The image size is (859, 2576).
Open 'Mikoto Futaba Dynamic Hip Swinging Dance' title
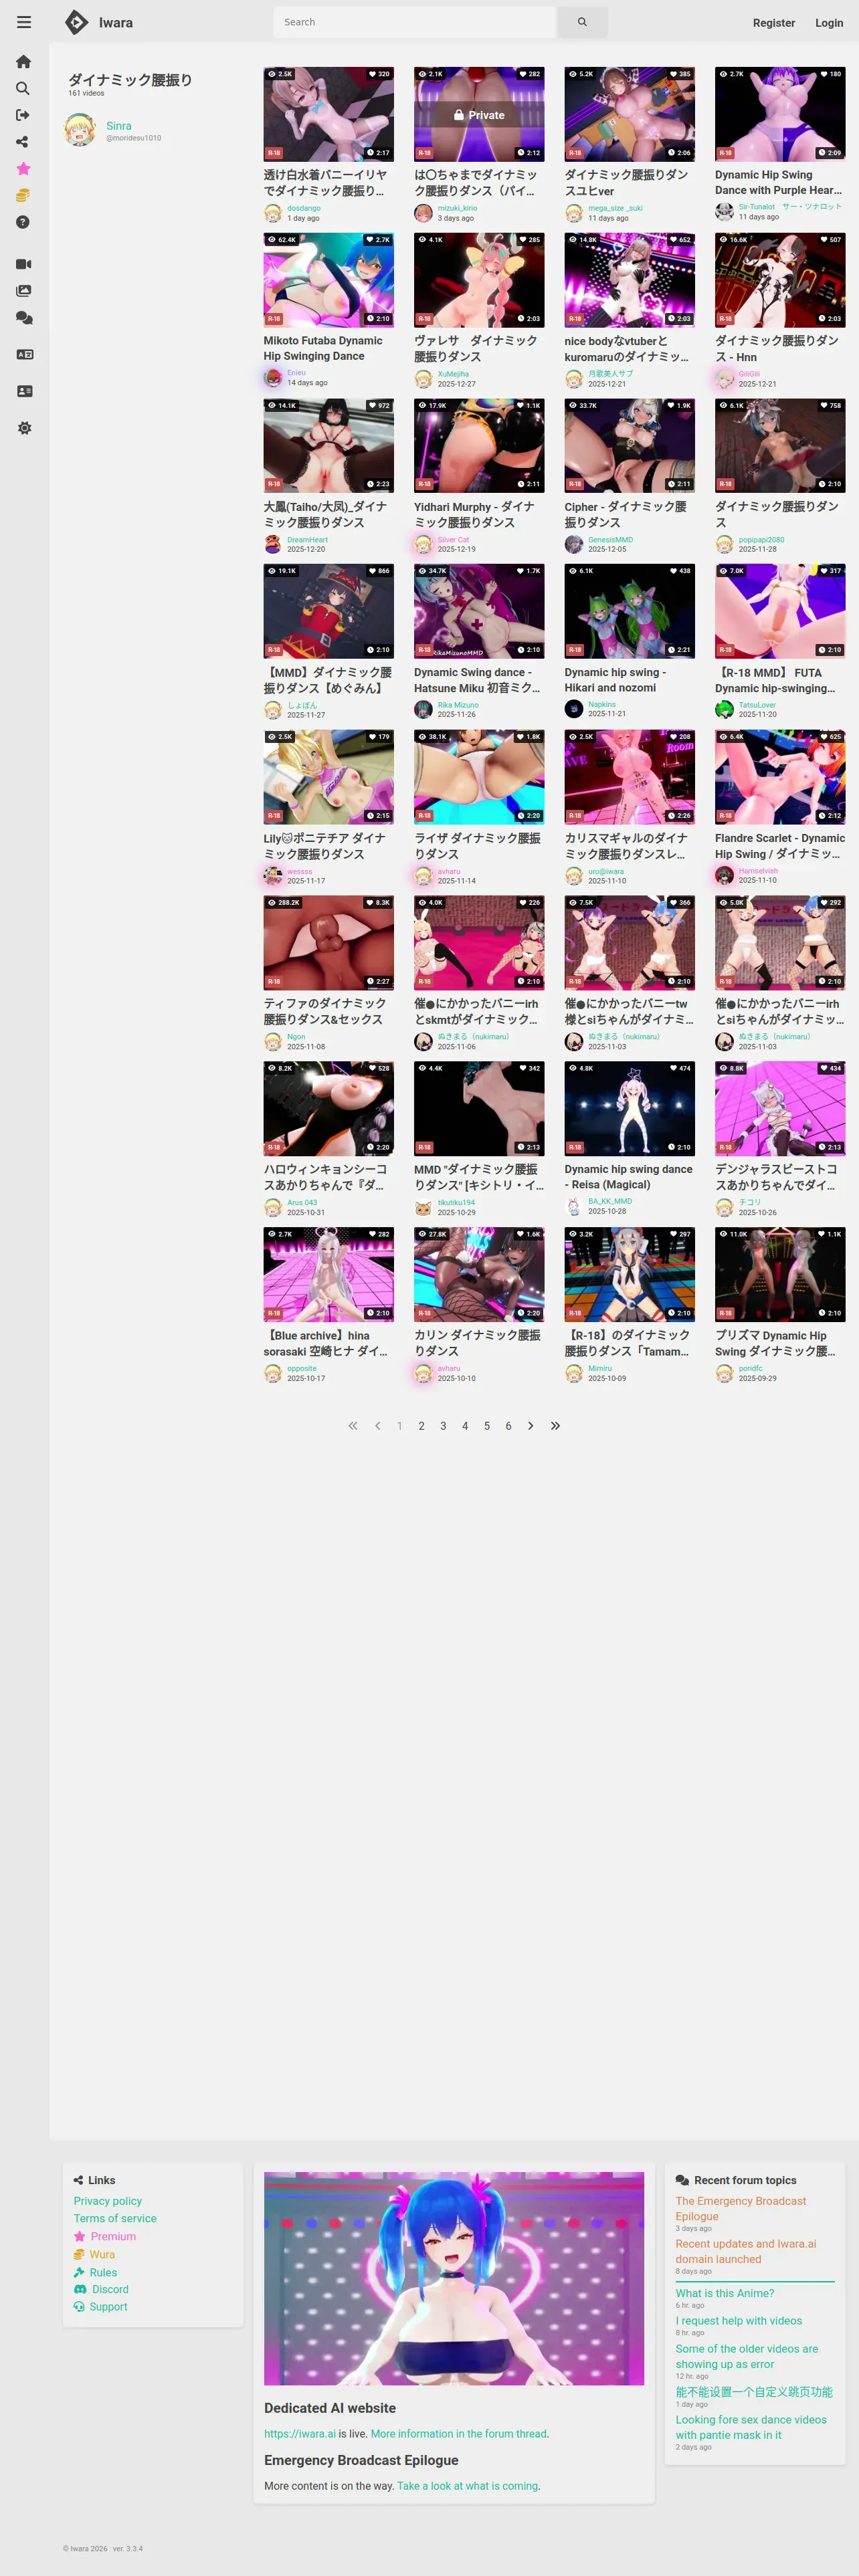click(322, 348)
